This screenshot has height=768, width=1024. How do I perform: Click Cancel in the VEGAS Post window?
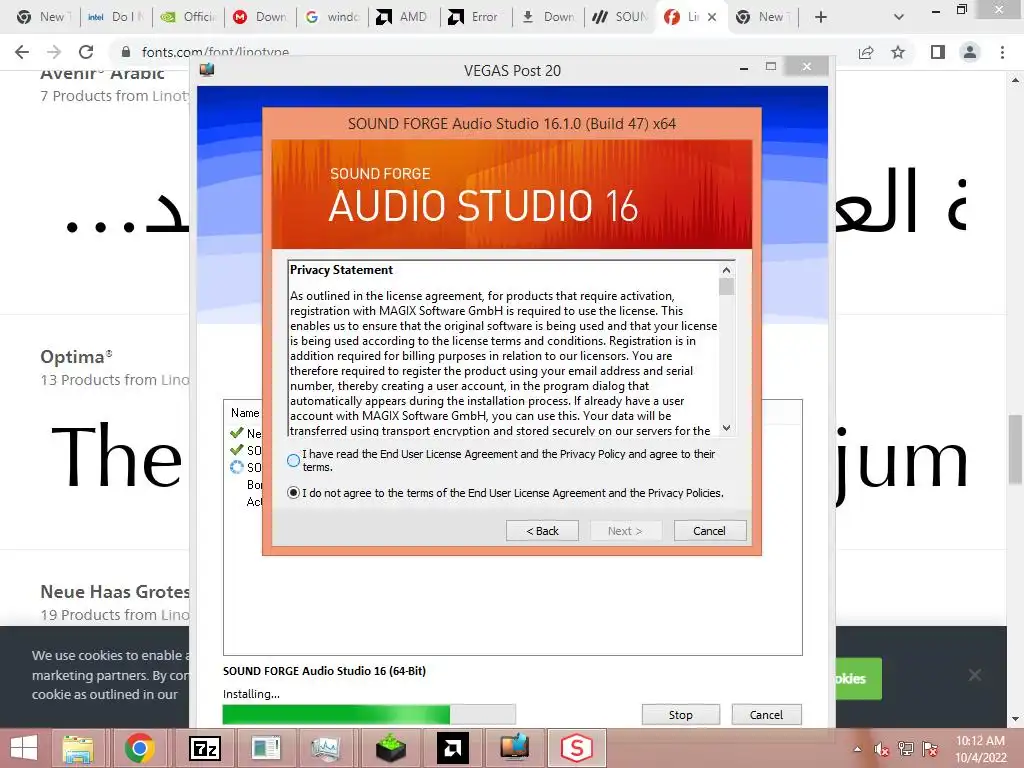pyautogui.click(x=766, y=715)
